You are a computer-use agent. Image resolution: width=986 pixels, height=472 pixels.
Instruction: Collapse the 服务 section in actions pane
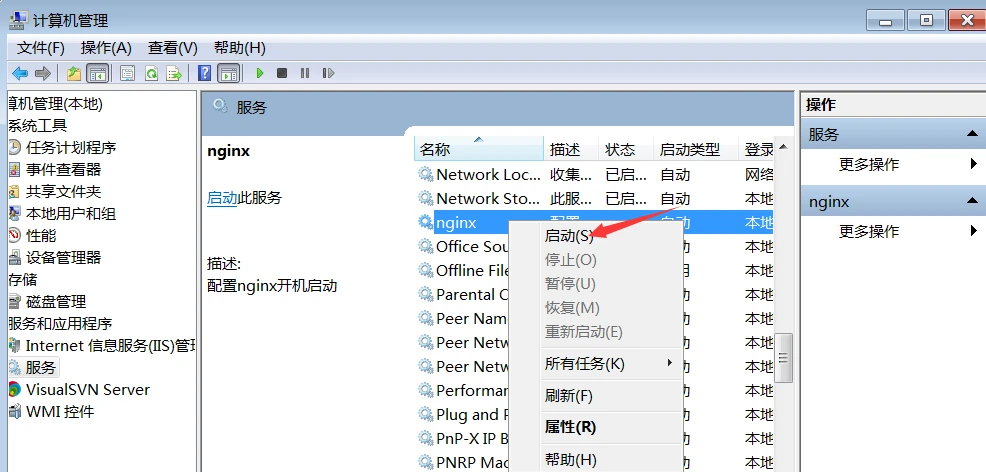[972, 134]
